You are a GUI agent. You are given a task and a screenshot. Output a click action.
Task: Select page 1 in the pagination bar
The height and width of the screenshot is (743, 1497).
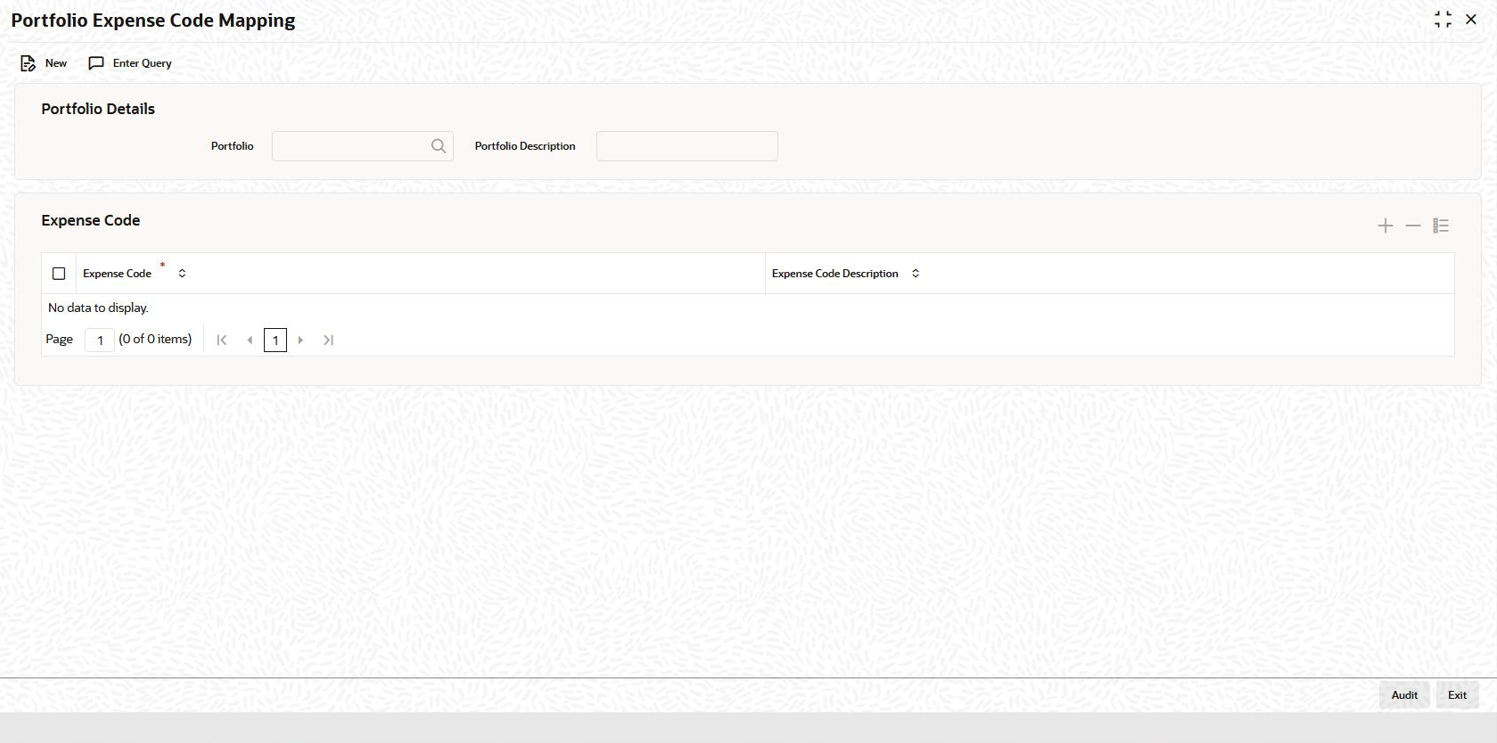click(x=275, y=339)
